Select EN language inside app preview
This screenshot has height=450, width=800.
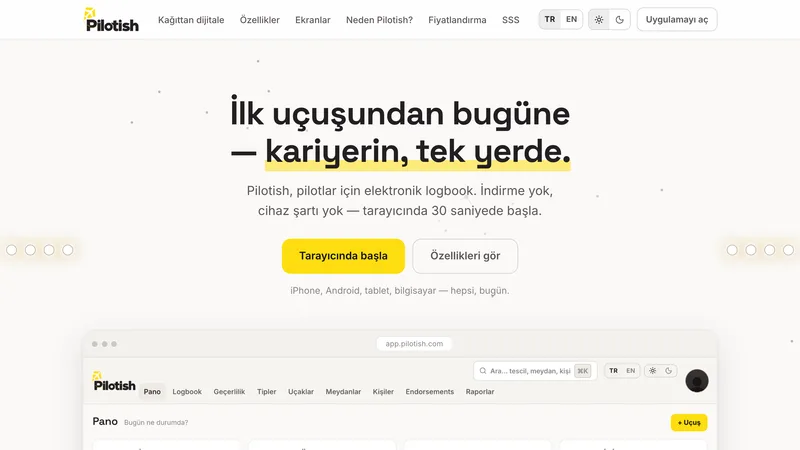631,371
